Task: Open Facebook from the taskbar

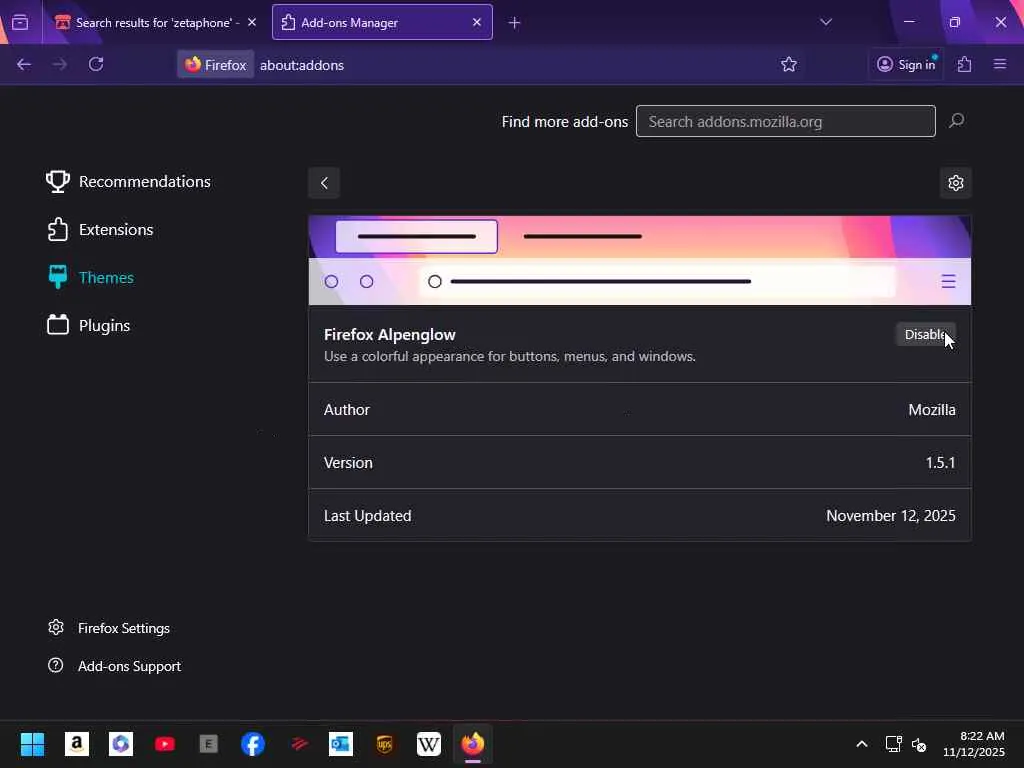Action: pos(253,744)
